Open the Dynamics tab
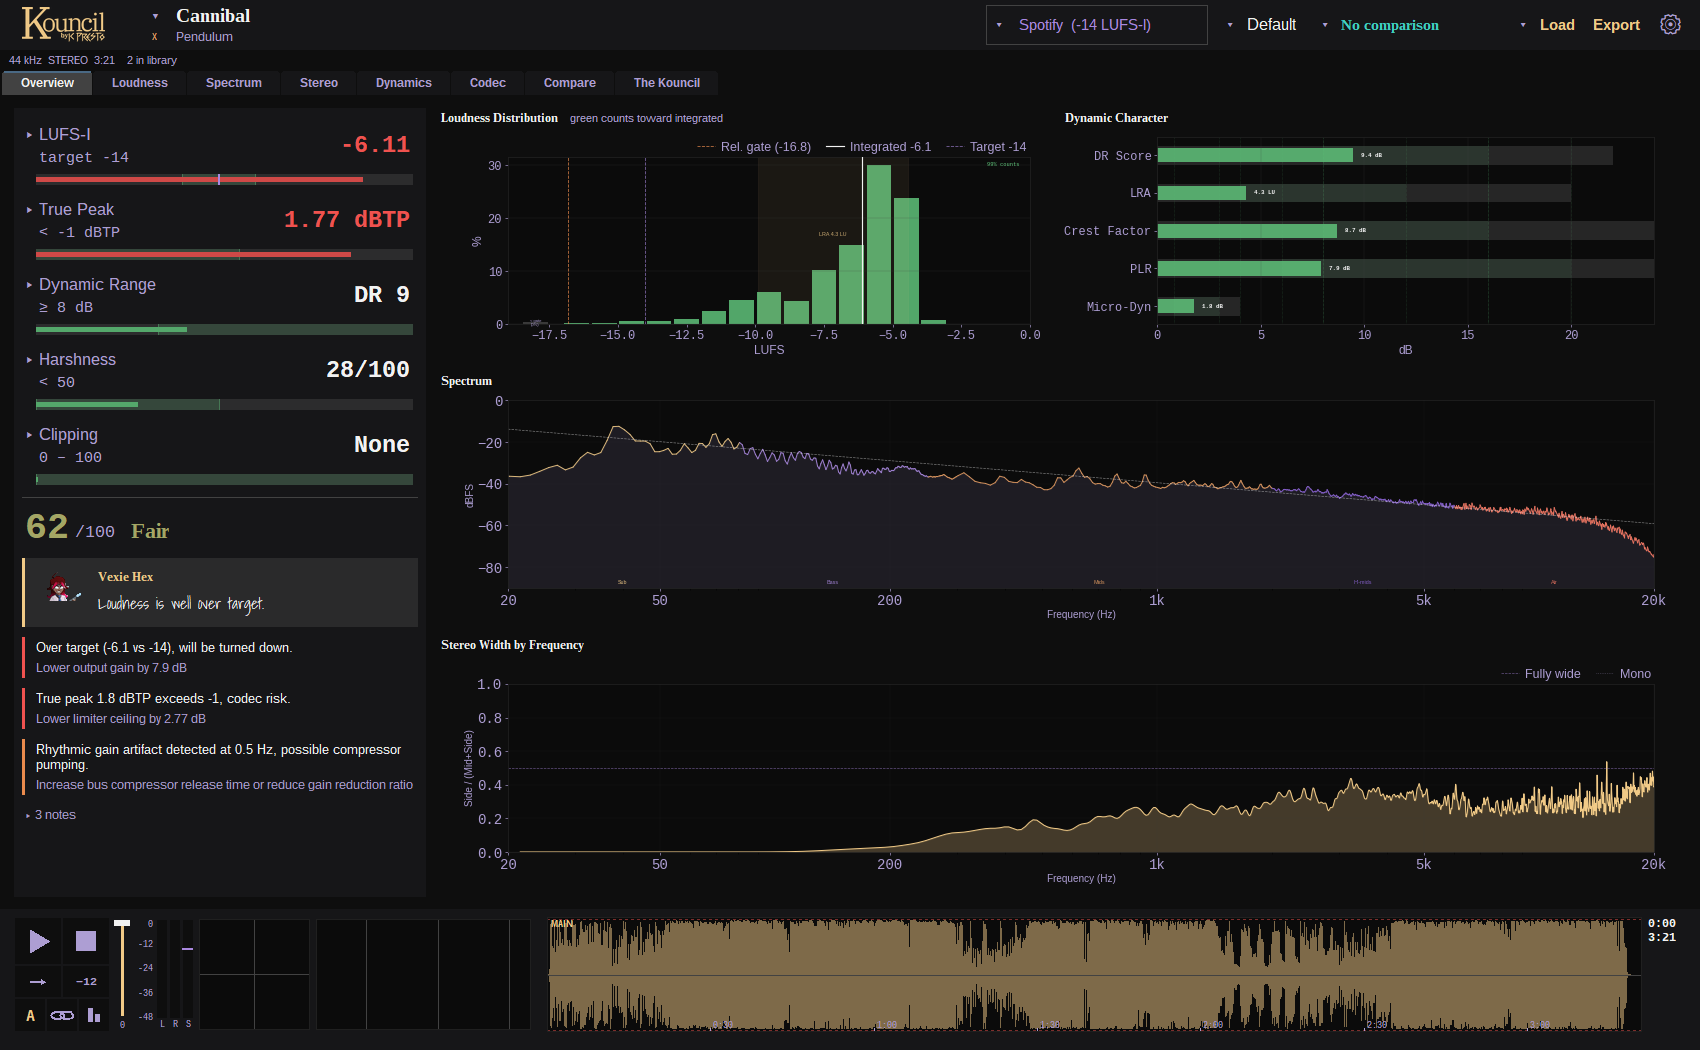 pos(404,83)
